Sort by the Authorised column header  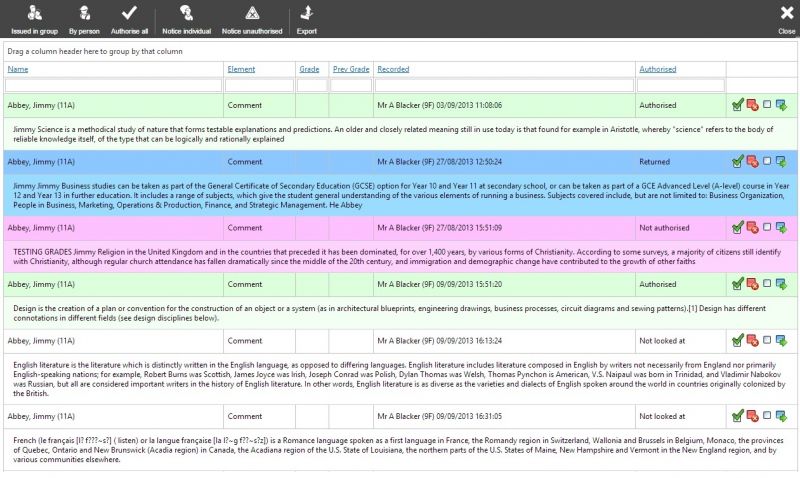pyautogui.click(x=657, y=69)
